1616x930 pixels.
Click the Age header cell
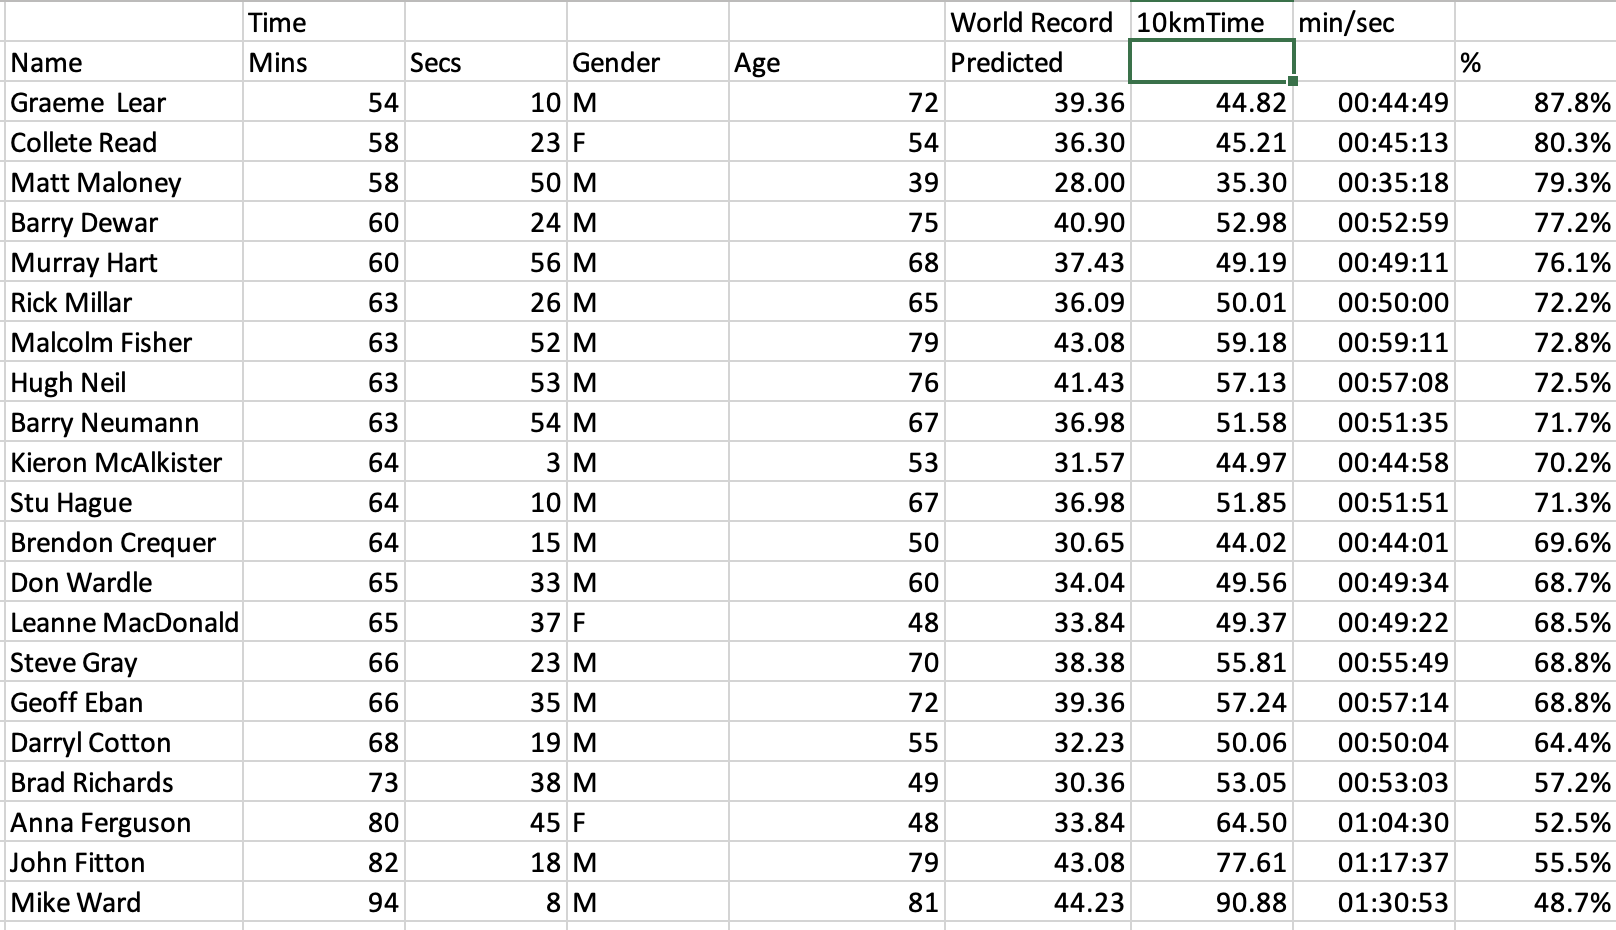(x=836, y=62)
